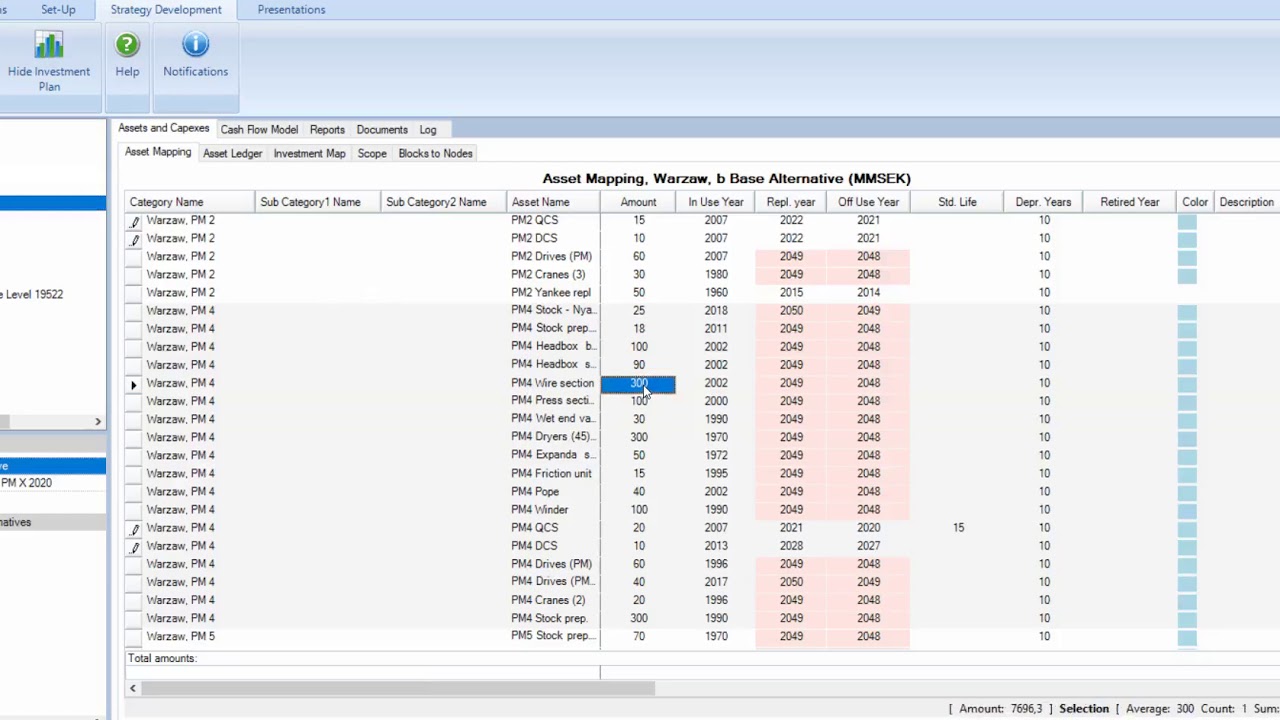This screenshot has height=720, width=1280.
Task: Switch to the Strategy Development ribbon tab
Action: (166, 10)
